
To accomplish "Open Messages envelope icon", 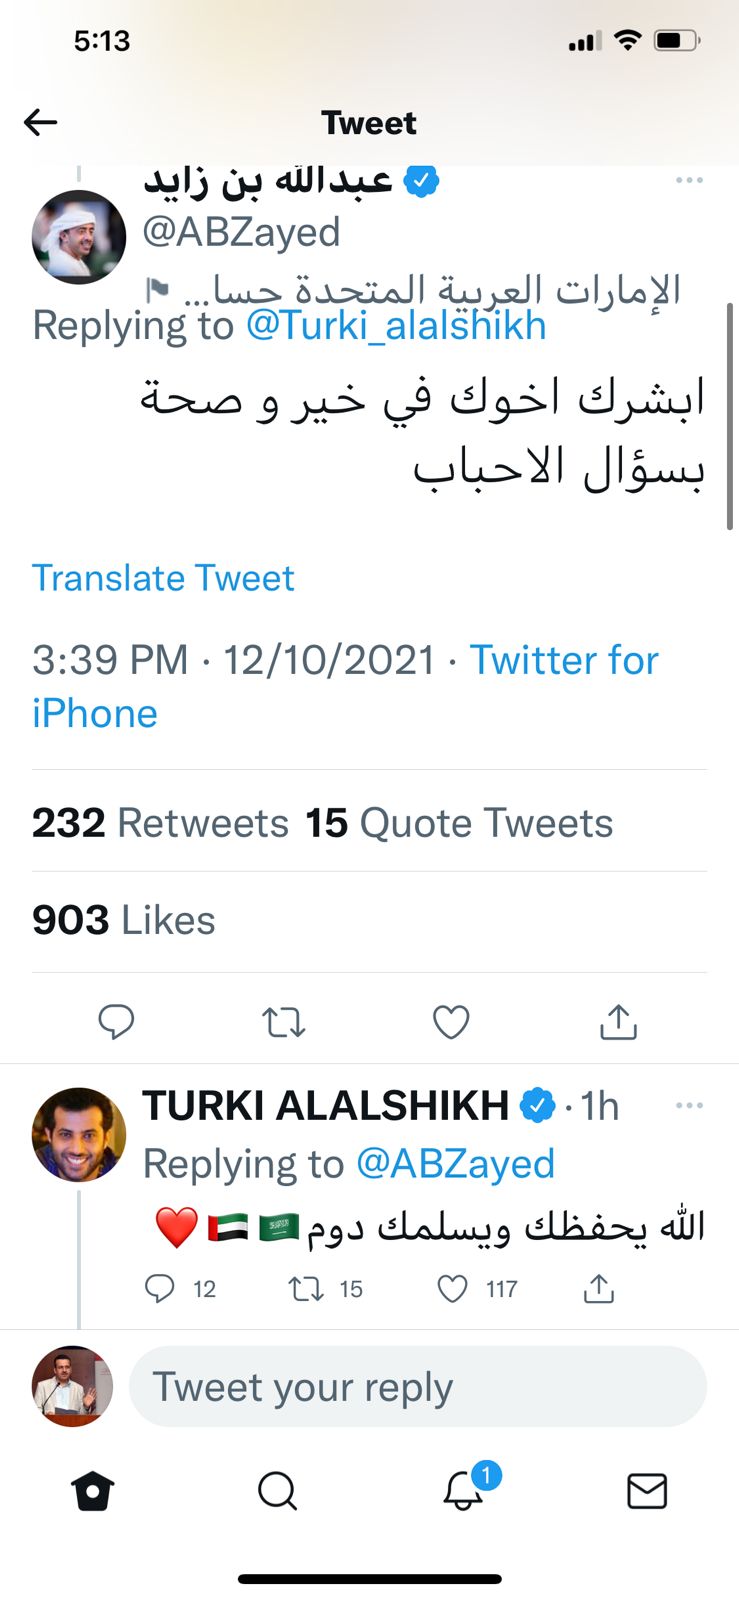I will [x=646, y=1491].
